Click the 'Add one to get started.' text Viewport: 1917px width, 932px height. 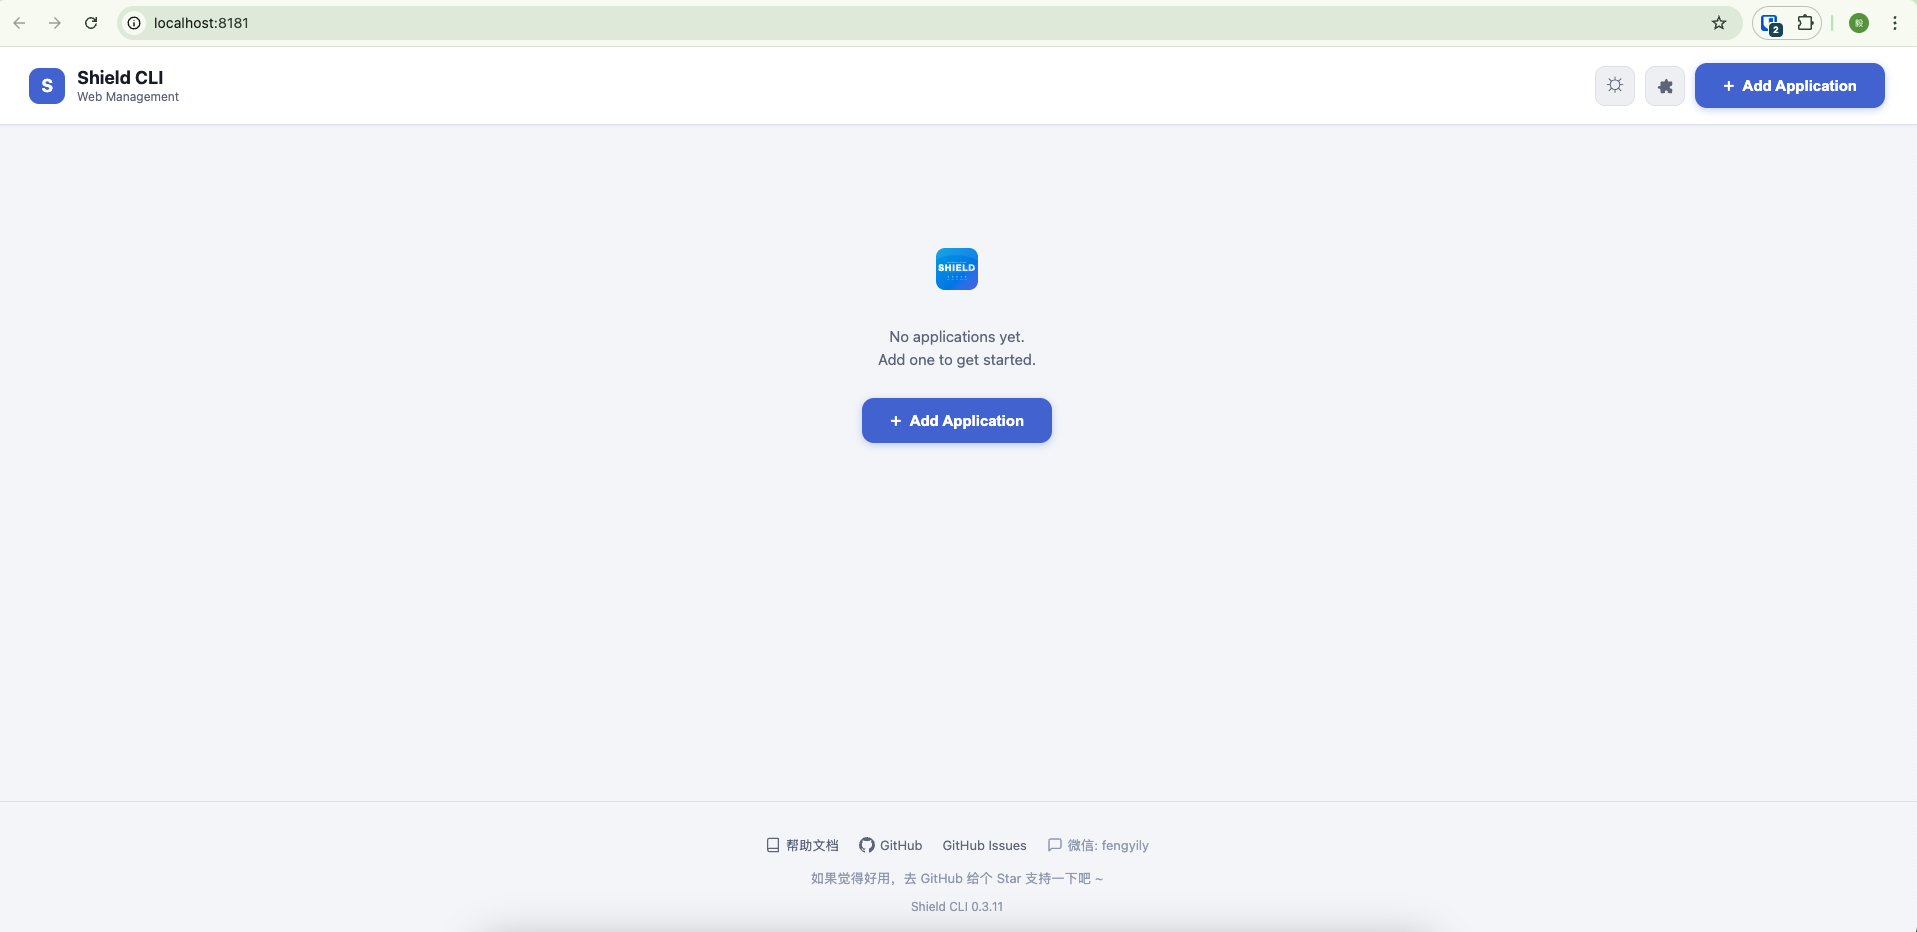pos(957,360)
